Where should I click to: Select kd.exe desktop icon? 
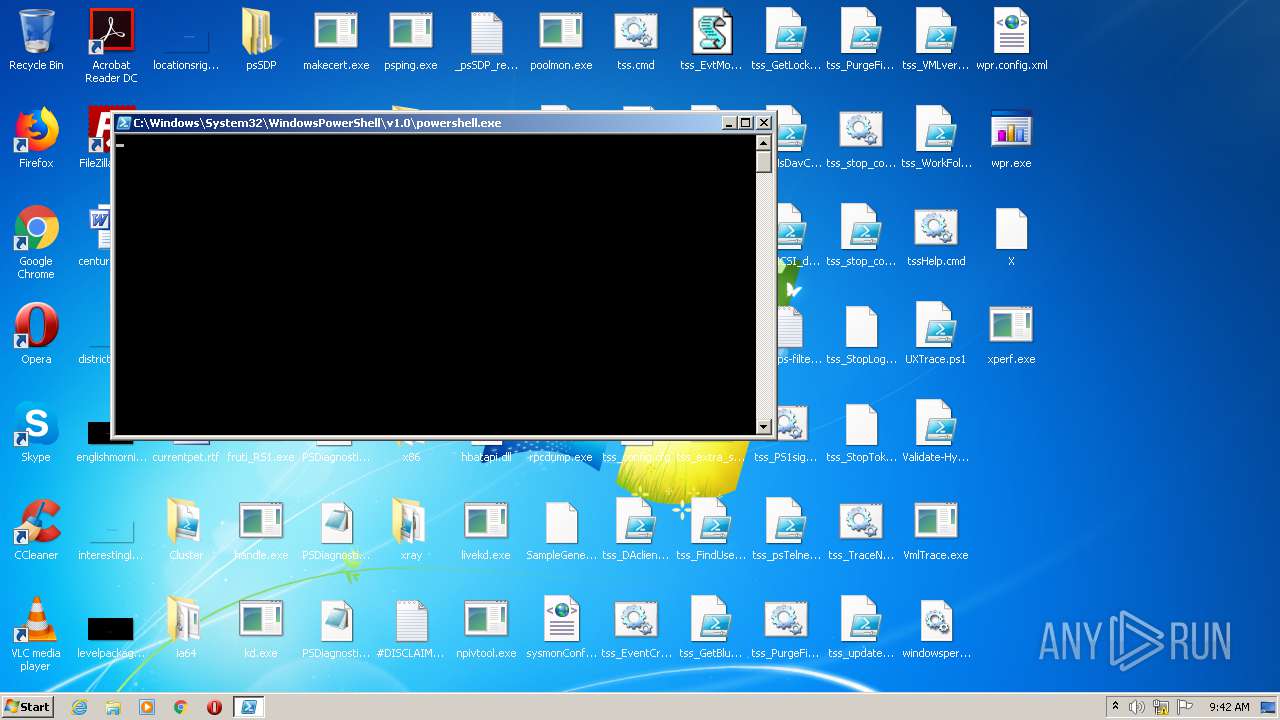(x=261, y=629)
